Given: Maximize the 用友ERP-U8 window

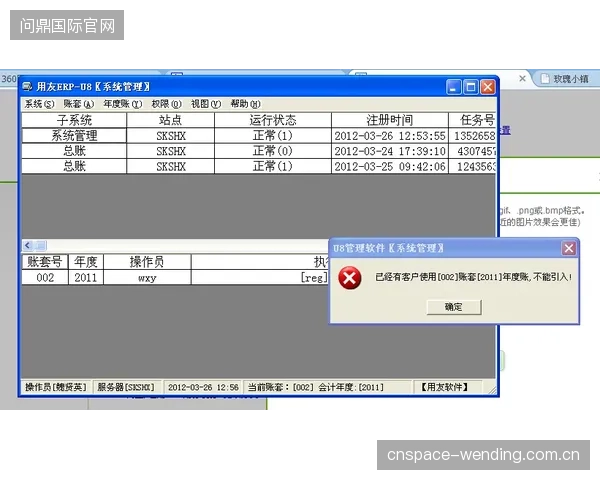Looking at the screenshot, I should 471,87.
